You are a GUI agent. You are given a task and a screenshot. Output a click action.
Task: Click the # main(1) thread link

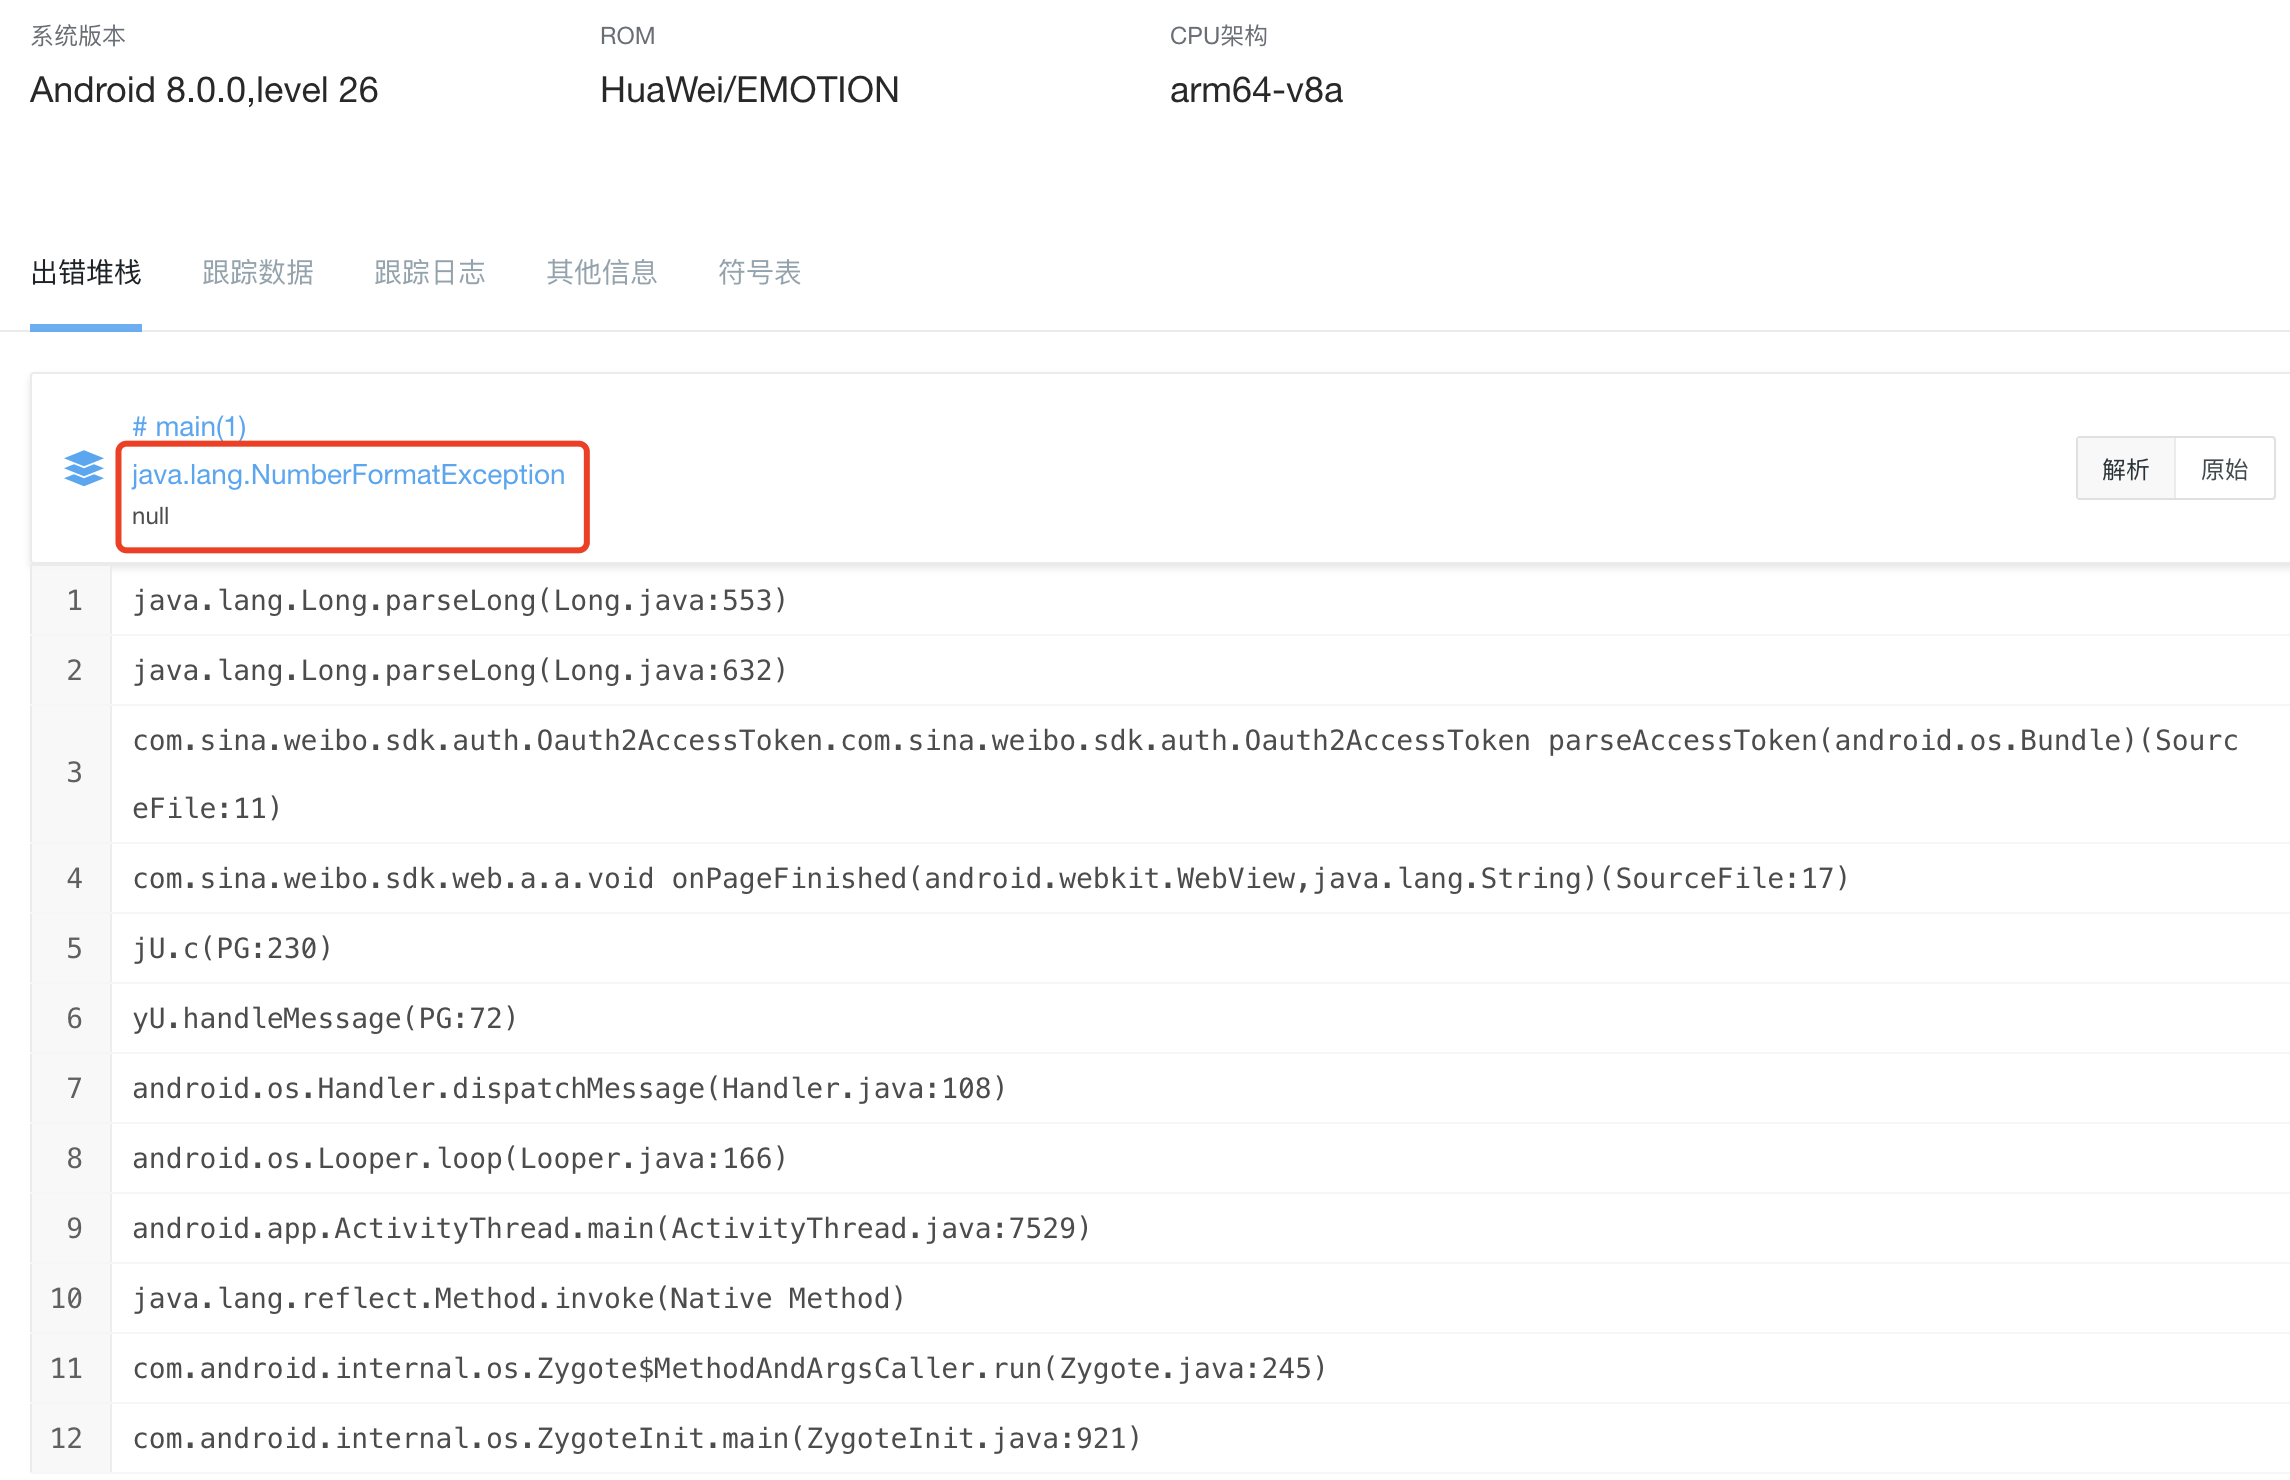[x=189, y=427]
